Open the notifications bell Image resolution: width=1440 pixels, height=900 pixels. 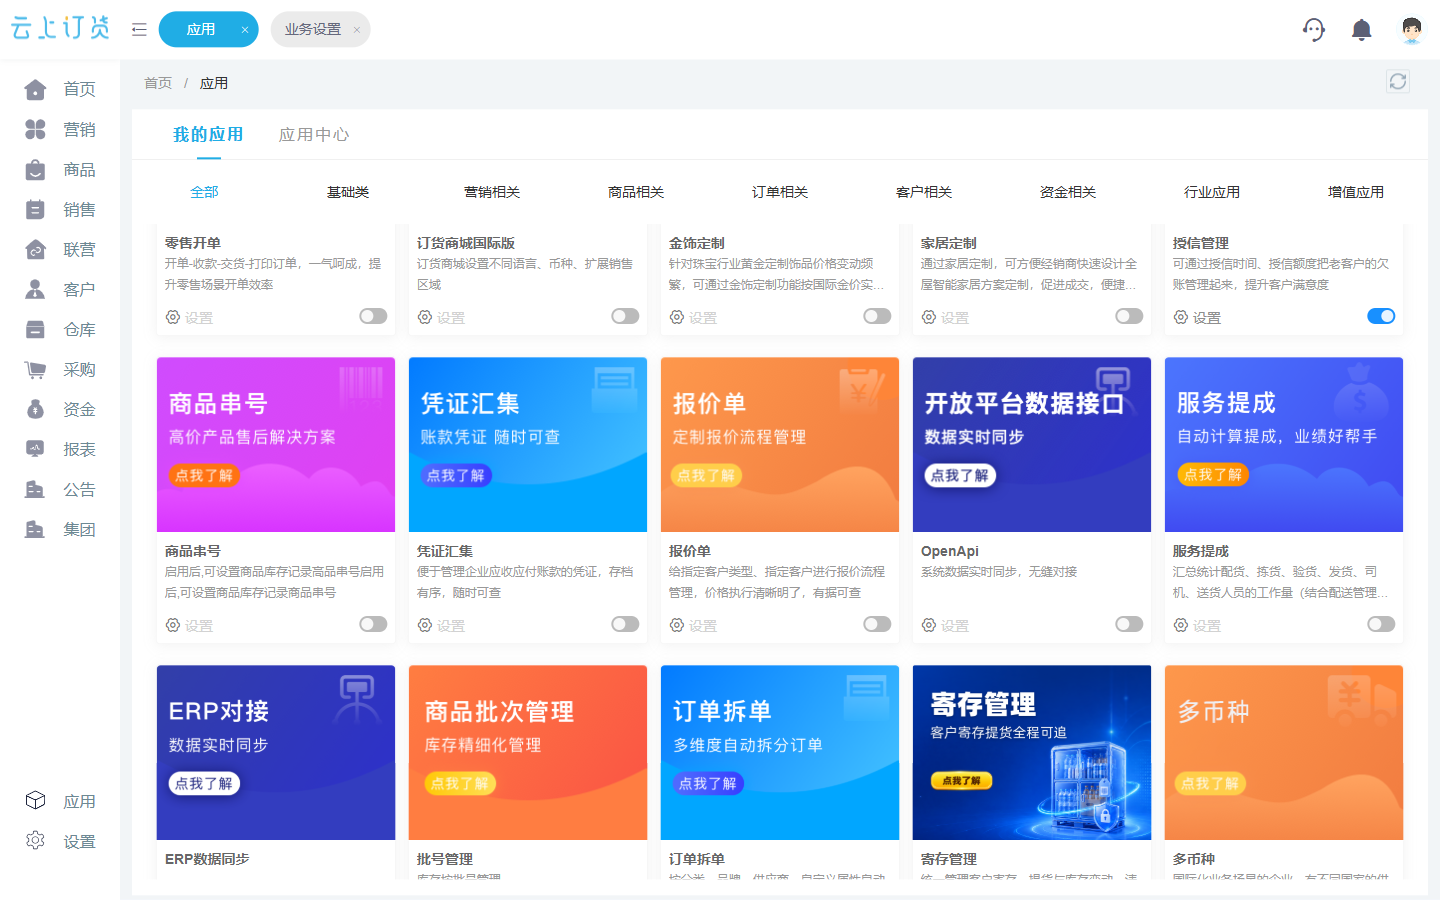pos(1361,30)
